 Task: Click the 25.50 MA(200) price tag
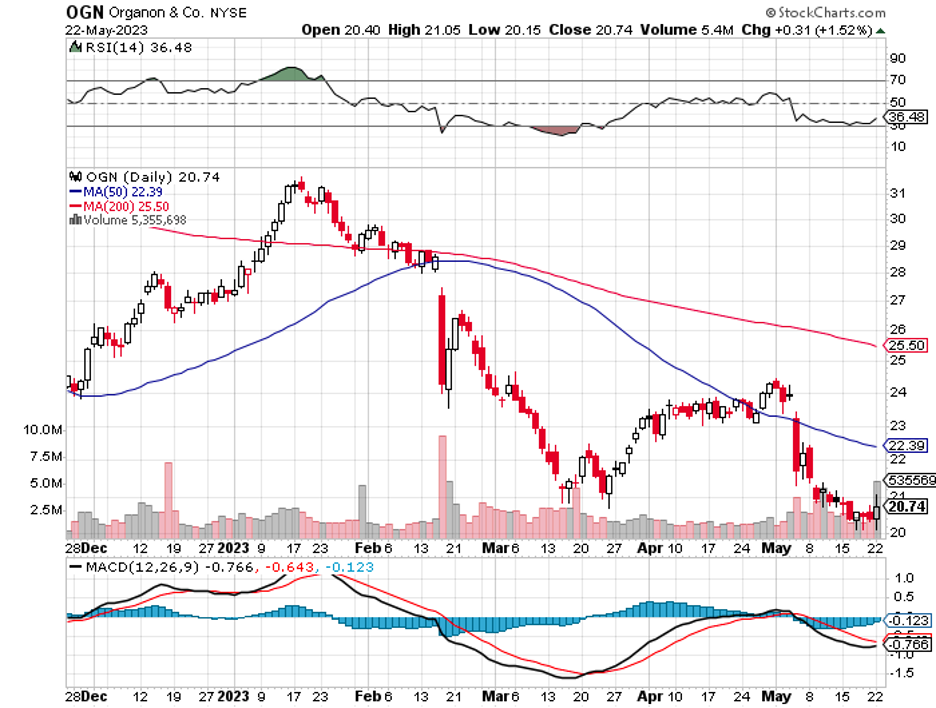(x=906, y=345)
